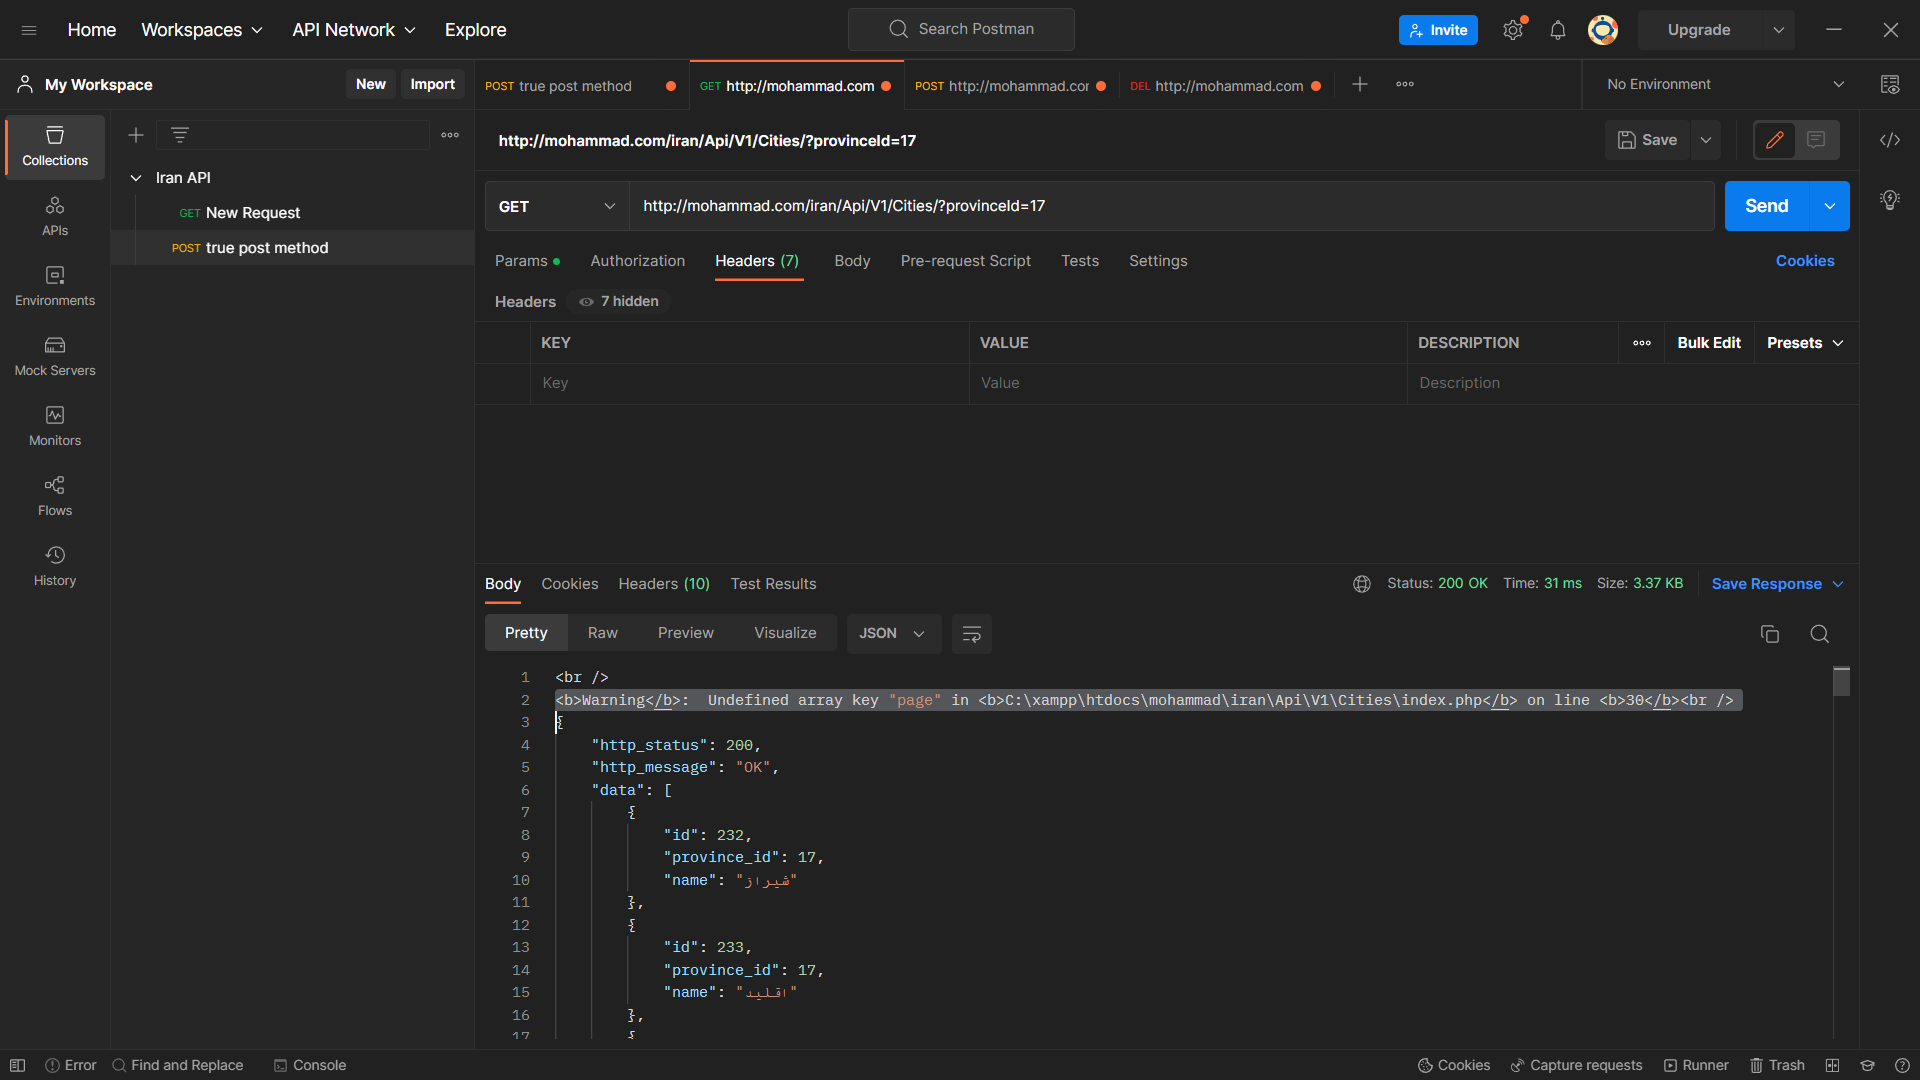Open Presets dropdown

[x=1805, y=343]
